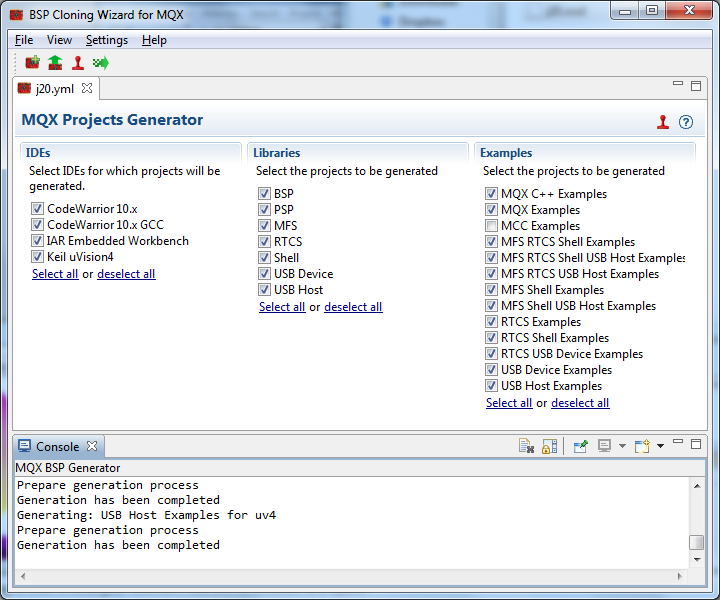Toggle the USB Device library checkbox
This screenshot has height=600, width=720.
point(264,274)
